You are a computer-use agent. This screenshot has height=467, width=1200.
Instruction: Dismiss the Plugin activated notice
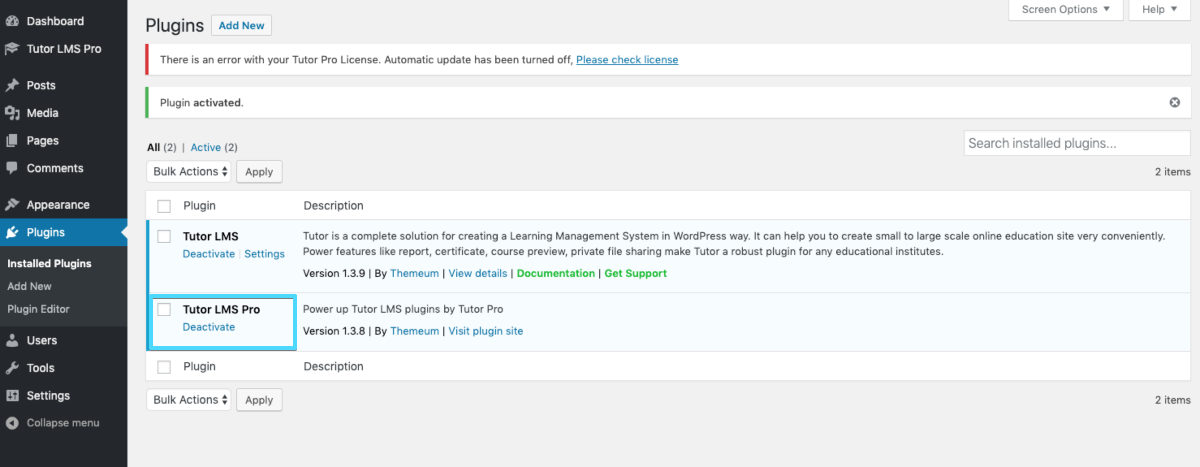tap(1175, 102)
